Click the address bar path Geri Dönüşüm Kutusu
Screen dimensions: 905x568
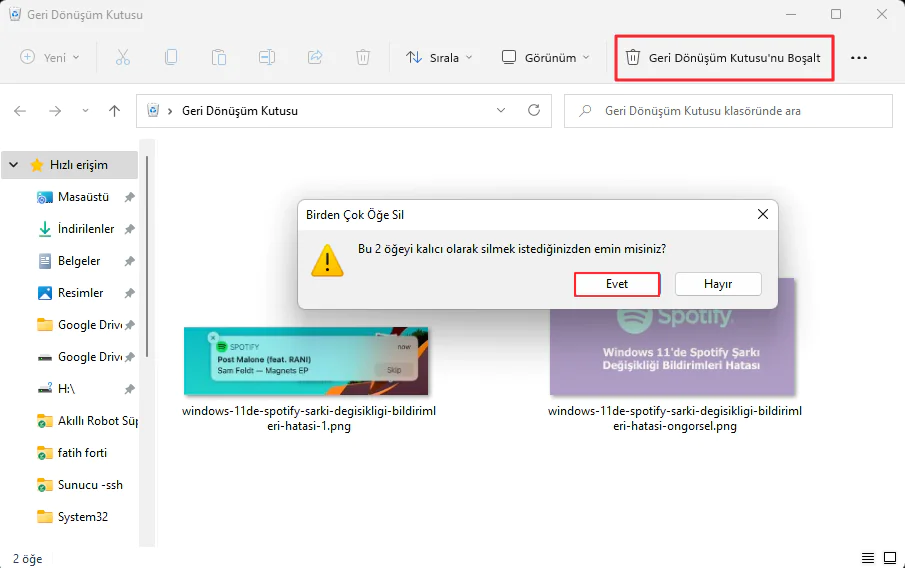coord(240,111)
